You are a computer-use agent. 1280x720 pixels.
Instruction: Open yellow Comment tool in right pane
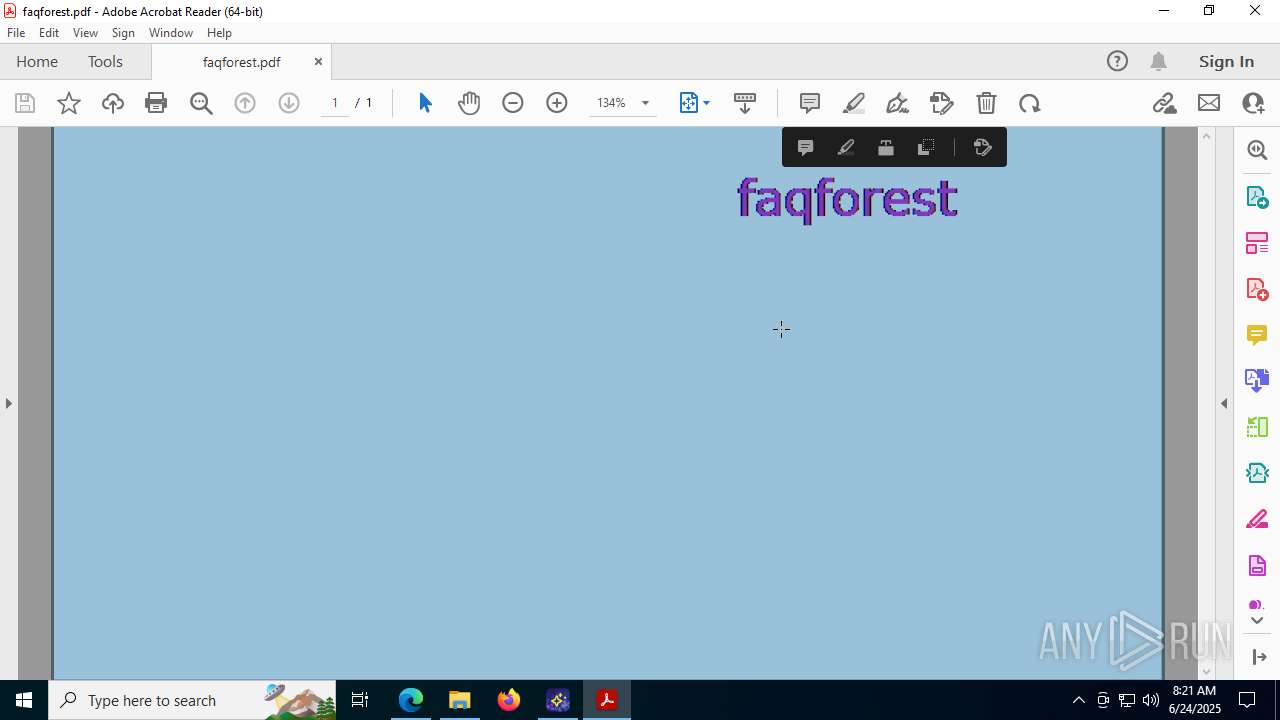pos(1257,335)
